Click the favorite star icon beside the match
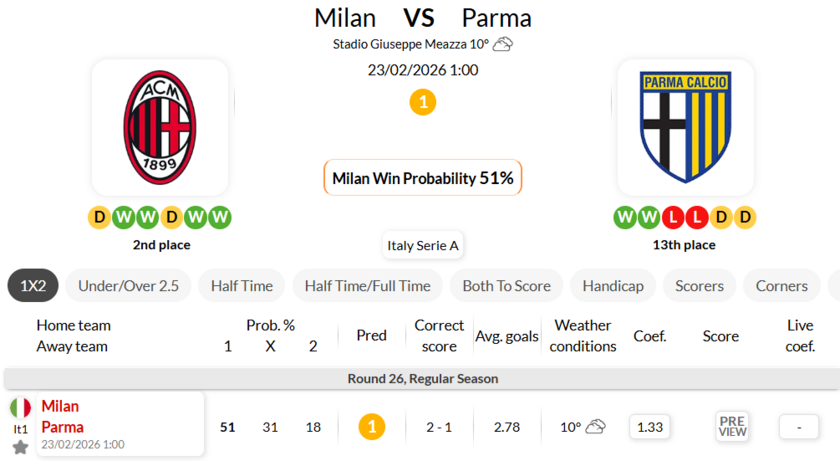 [20, 447]
